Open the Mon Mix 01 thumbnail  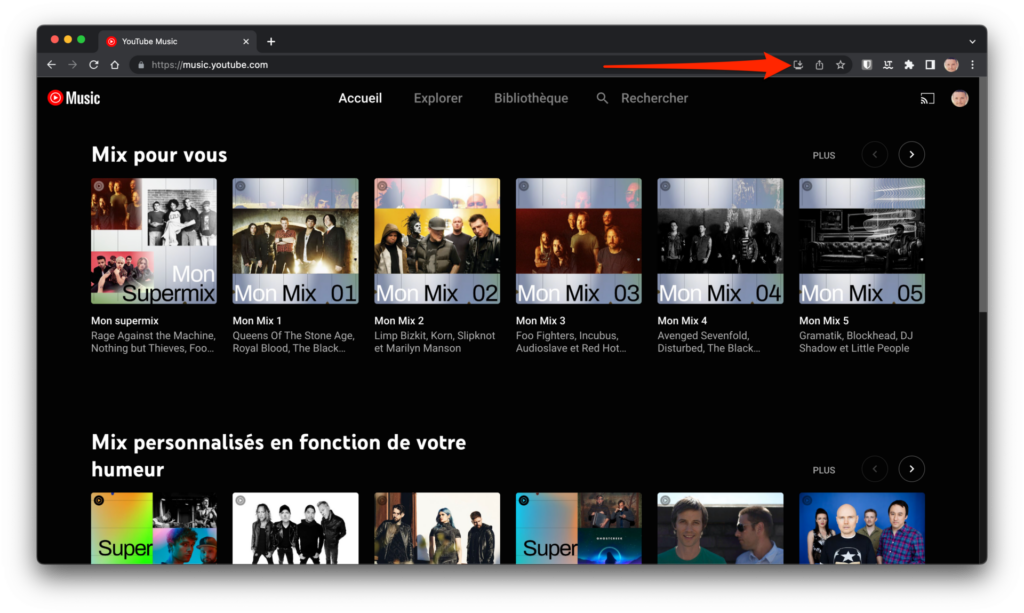pos(295,241)
